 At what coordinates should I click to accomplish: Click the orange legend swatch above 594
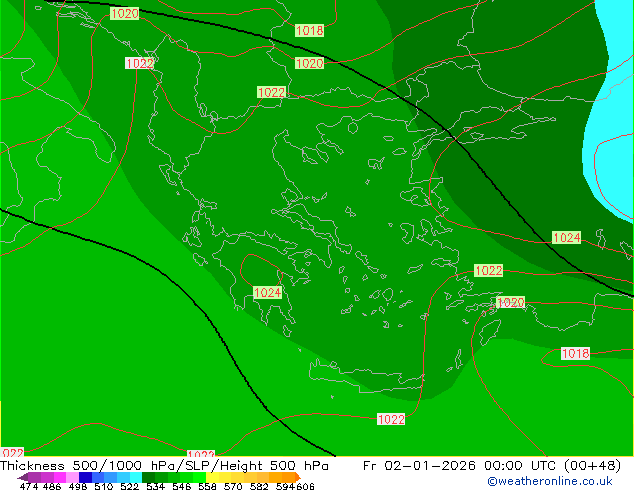[288, 477]
